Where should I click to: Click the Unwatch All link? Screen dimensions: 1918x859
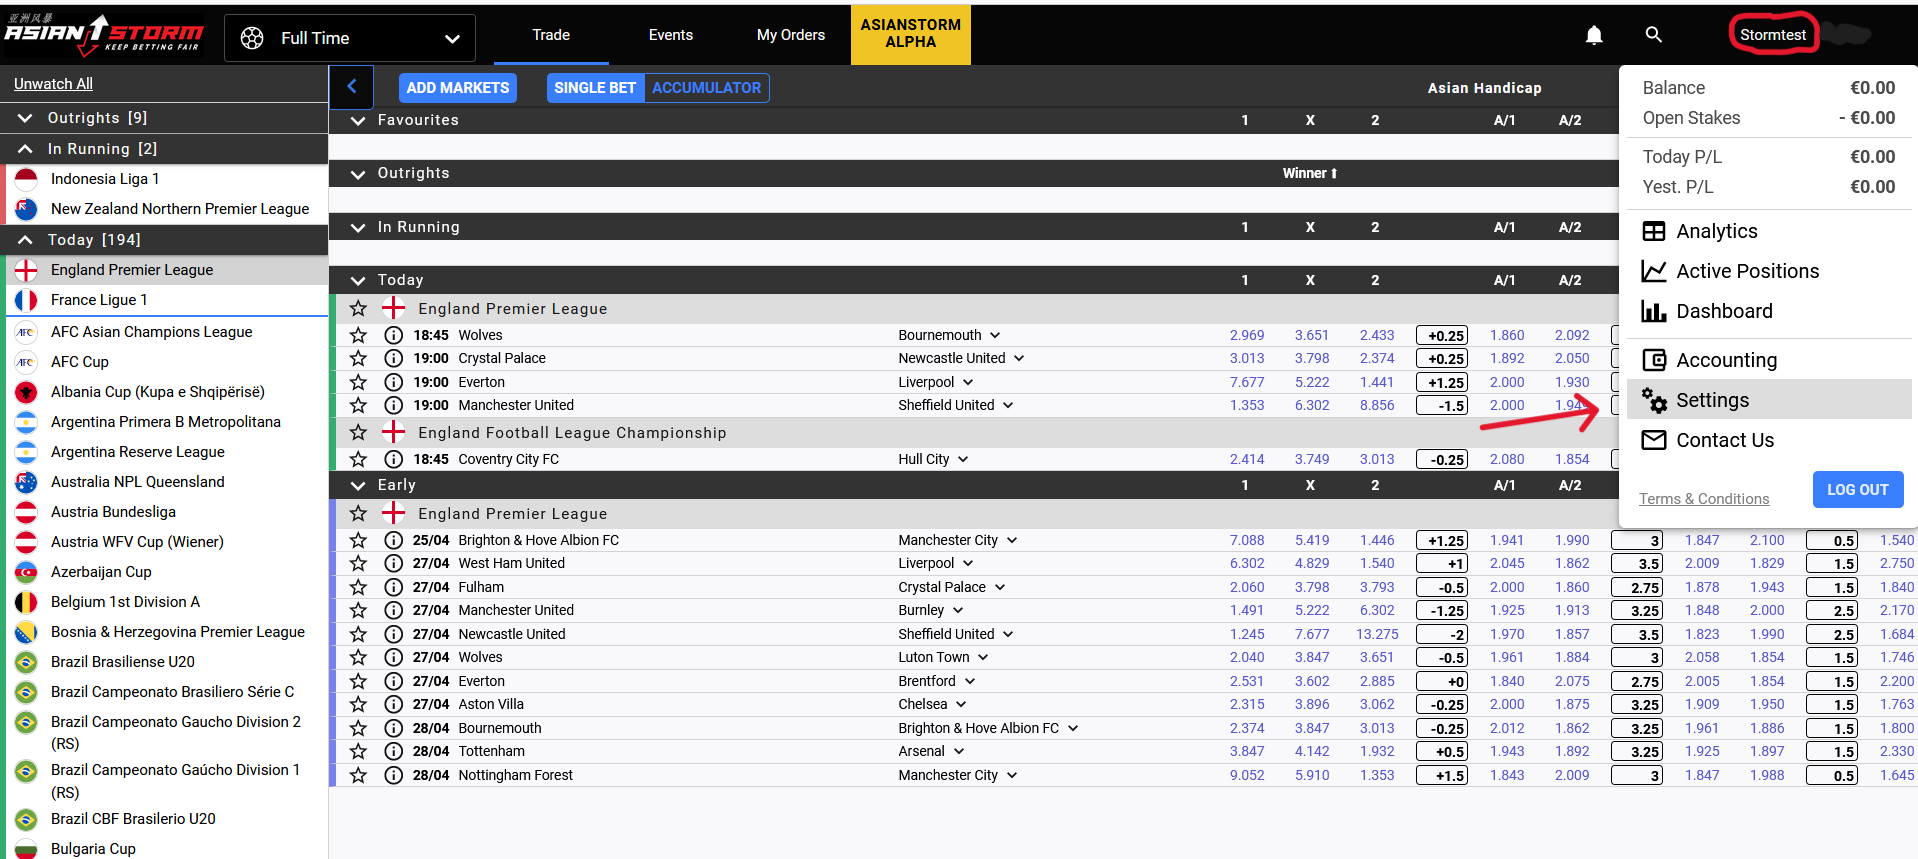(x=53, y=84)
